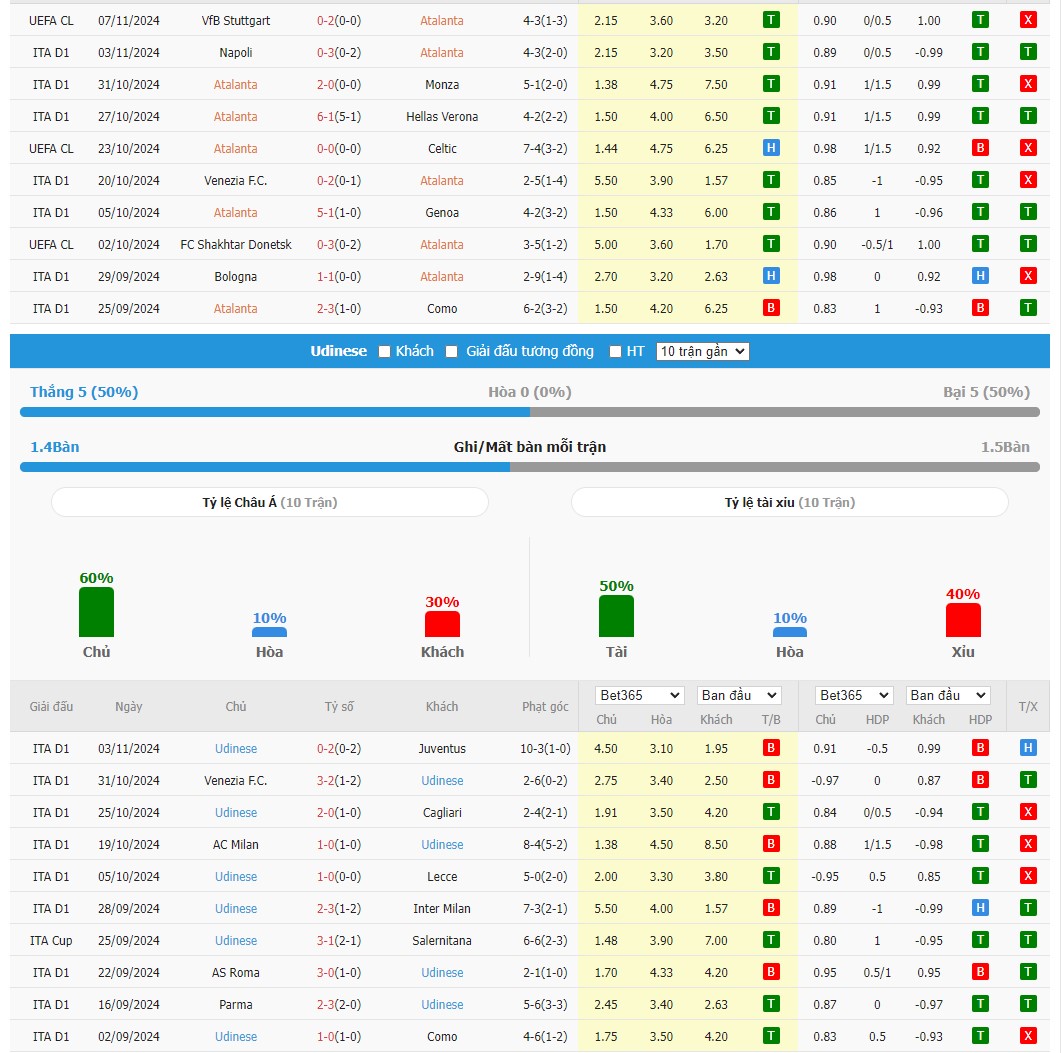1061x1053 pixels.
Task: Click 'ITA Cup' in the Salernitana row
Action: tap(51, 941)
